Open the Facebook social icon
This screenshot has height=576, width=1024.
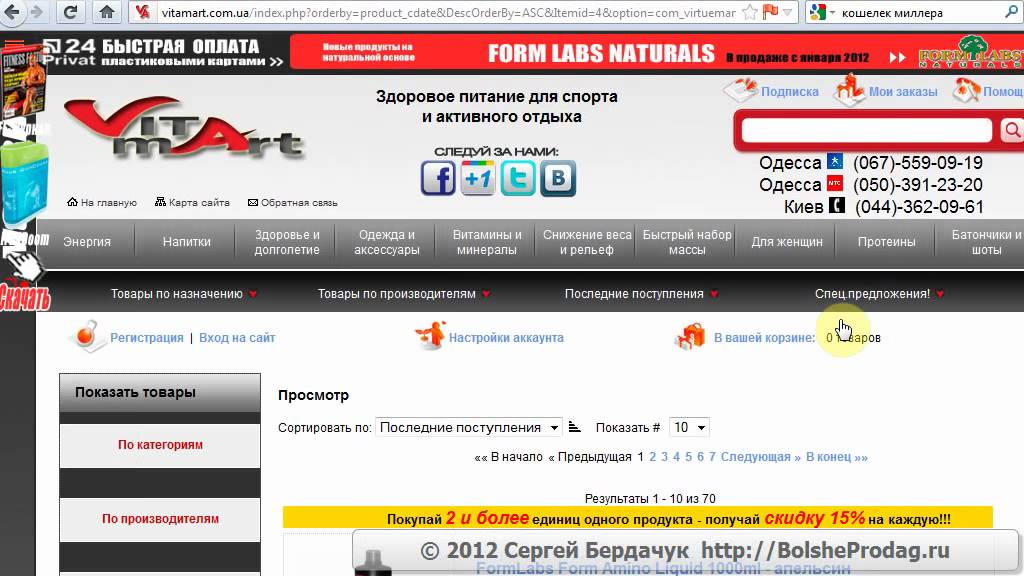point(438,178)
